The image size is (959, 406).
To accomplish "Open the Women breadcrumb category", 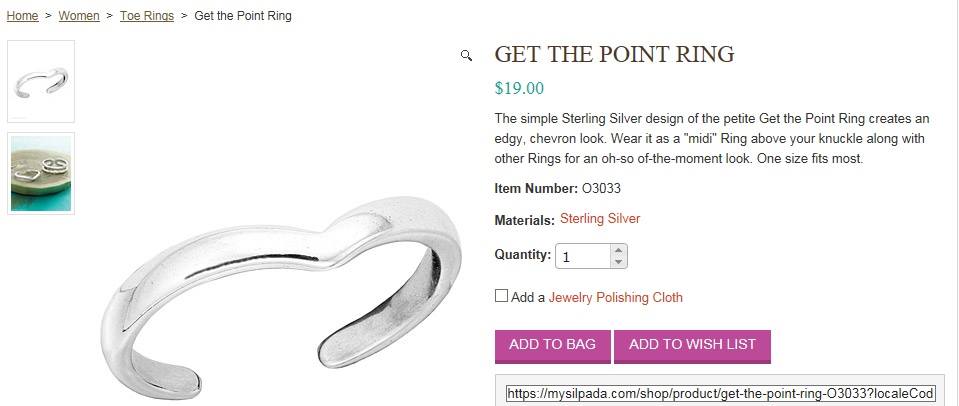I will coord(79,16).
